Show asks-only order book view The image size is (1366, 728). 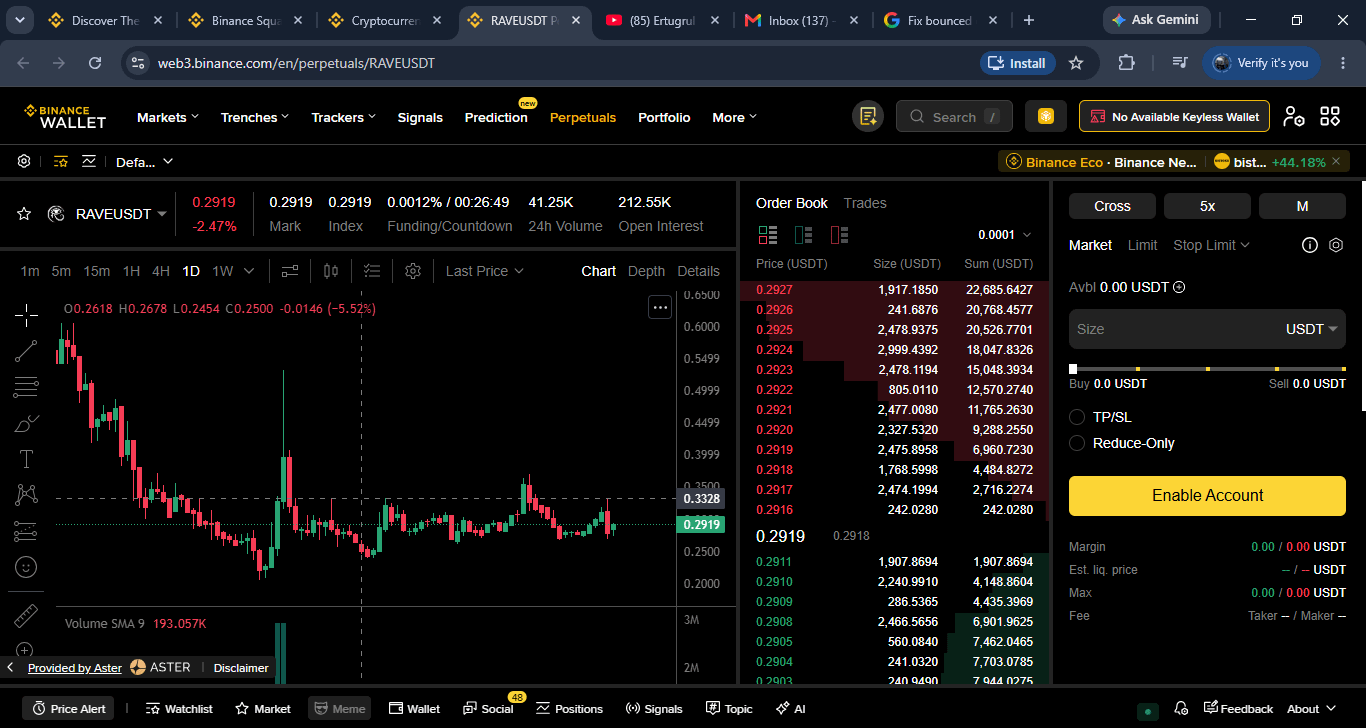(839, 235)
